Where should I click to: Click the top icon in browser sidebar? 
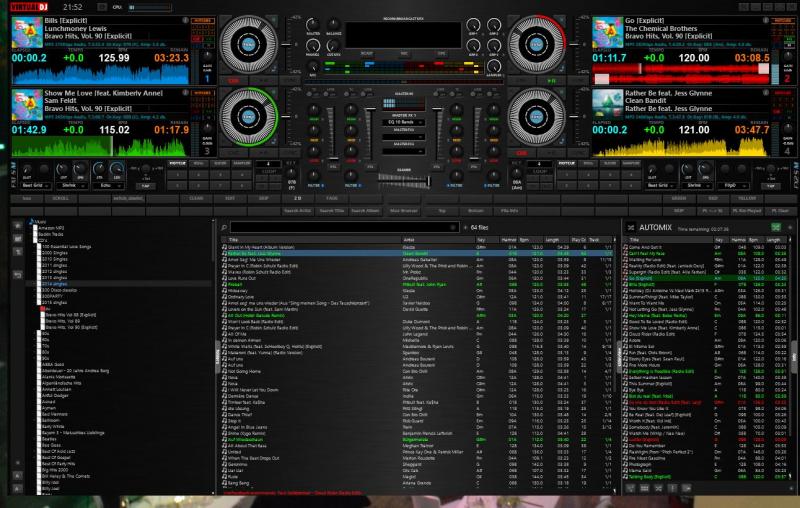(x=17, y=225)
